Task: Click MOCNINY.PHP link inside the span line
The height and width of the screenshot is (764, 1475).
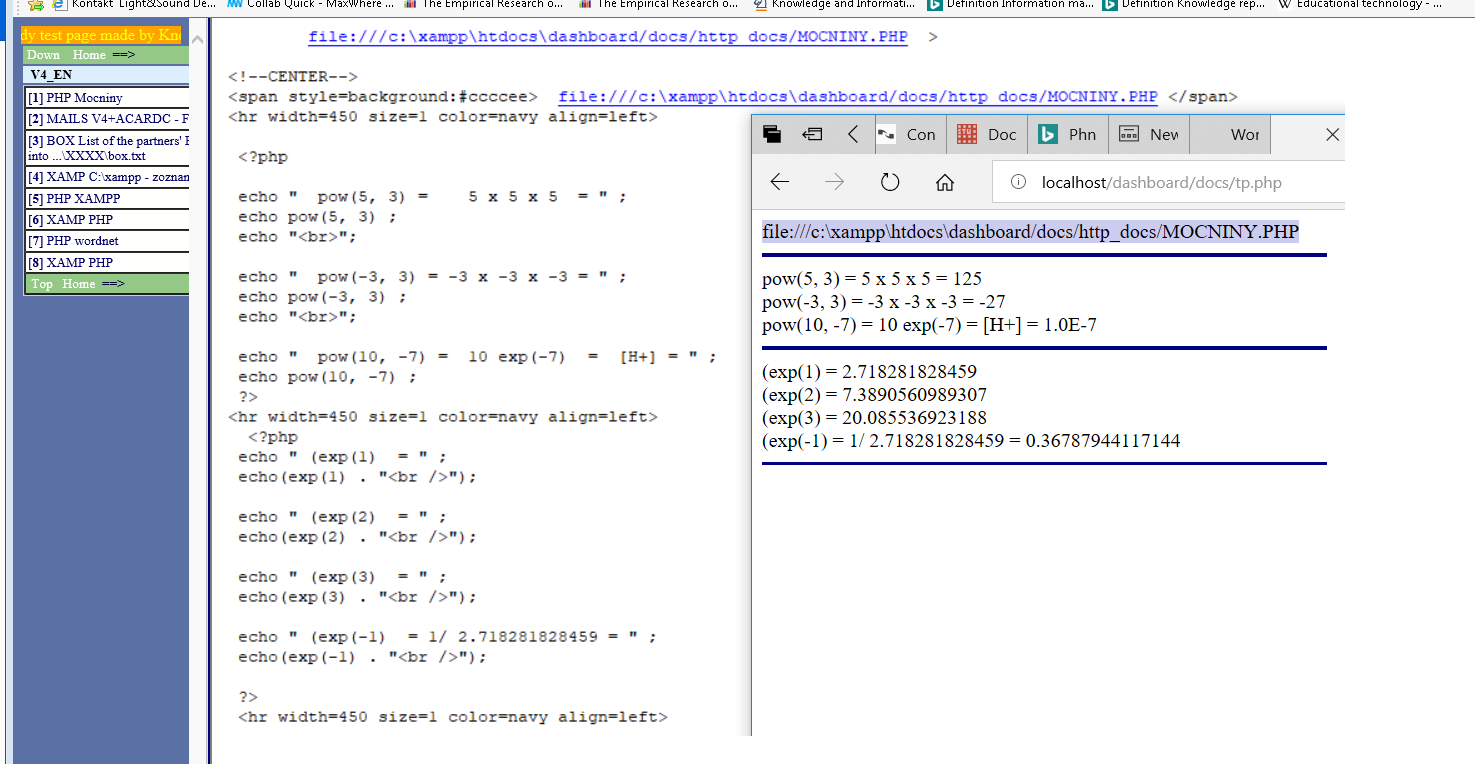Action: 857,97
